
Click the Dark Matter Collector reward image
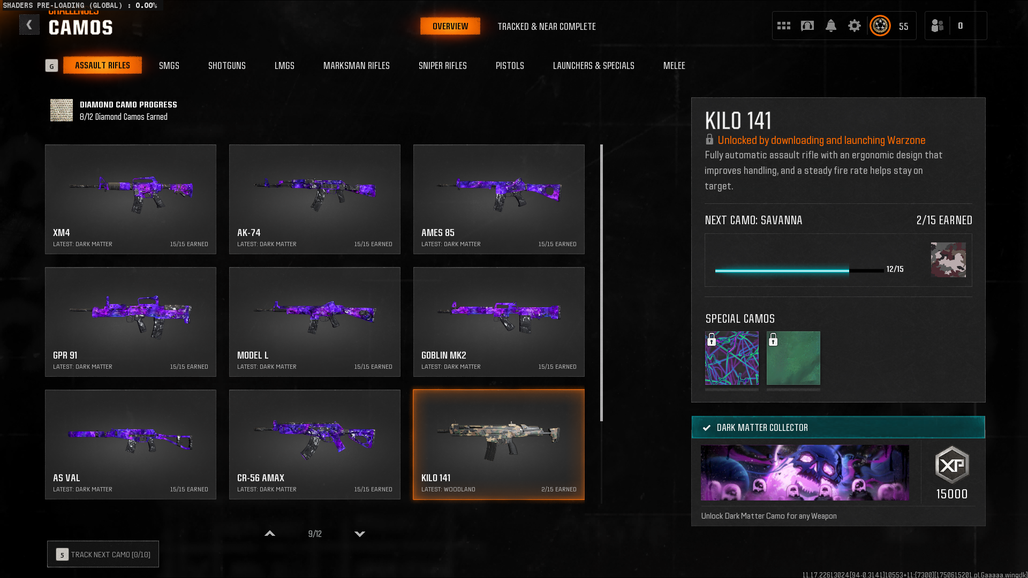(x=804, y=472)
